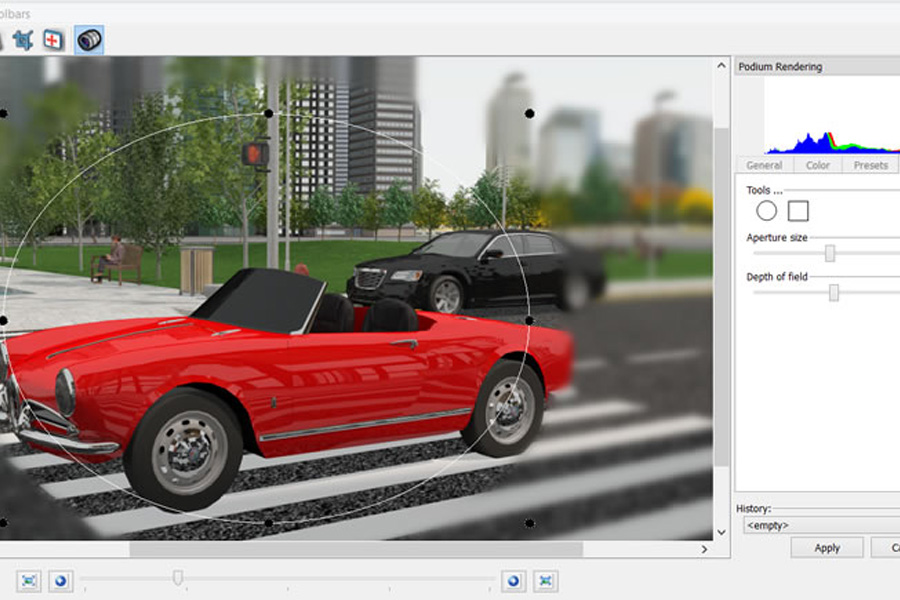Viewport: 900px width, 600px height.
Task: Choose the rectangular focus region tool
Action: [798, 211]
